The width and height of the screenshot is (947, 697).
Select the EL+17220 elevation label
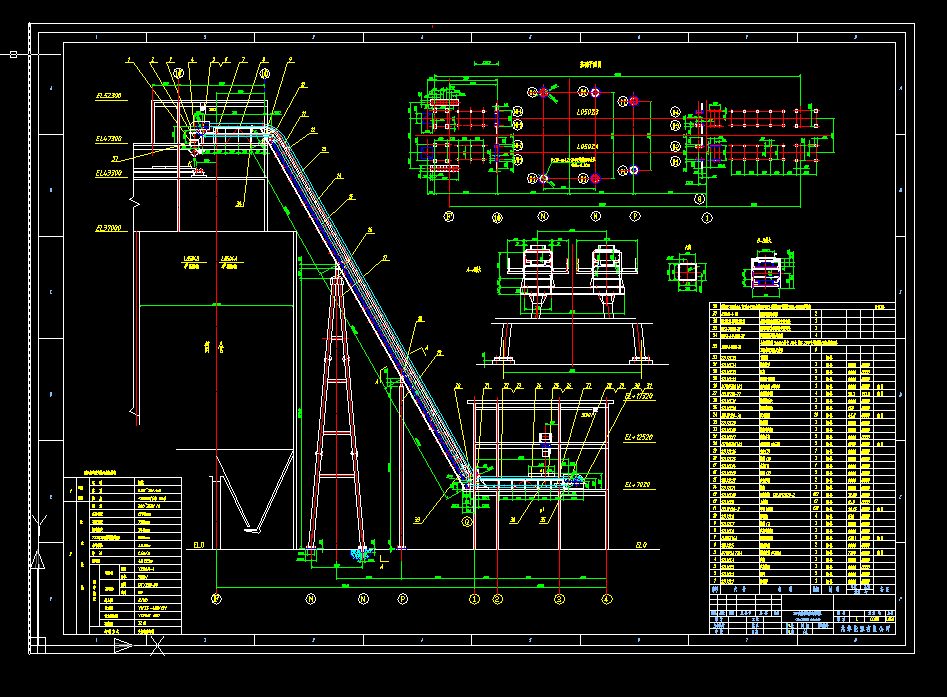coord(637,397)
